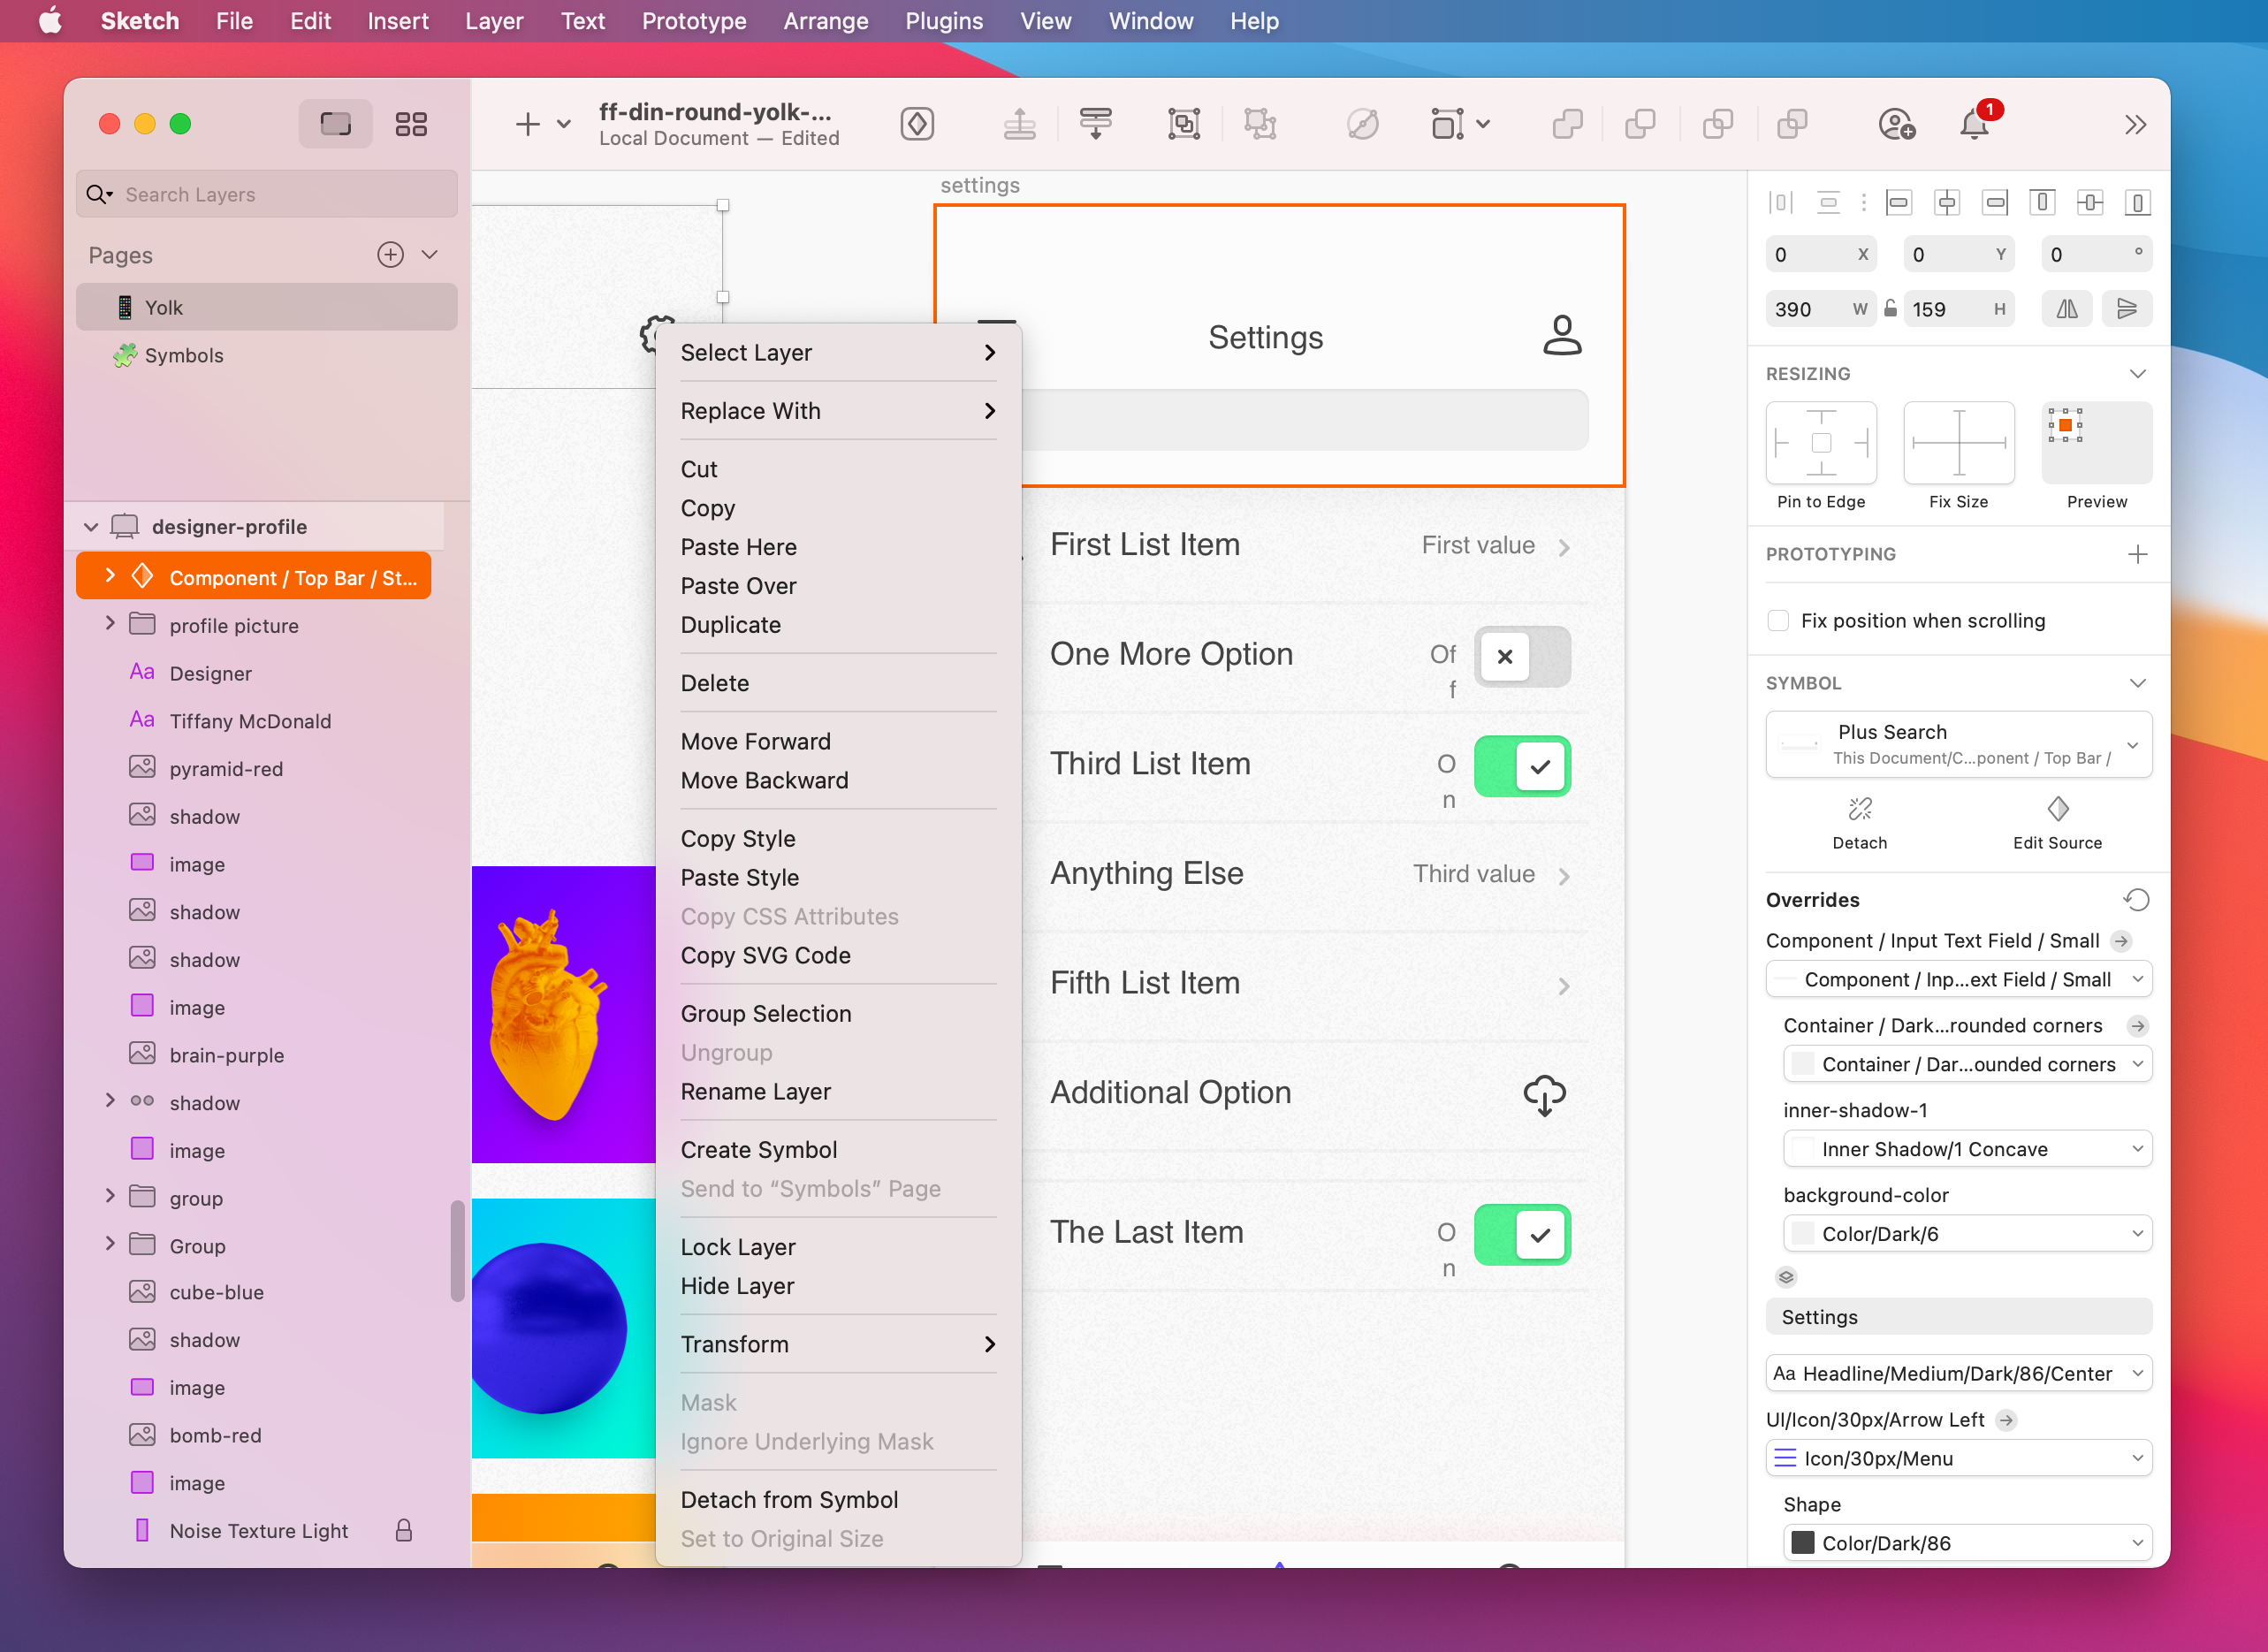The height and width of the screenshot is (1652, 2268).
Task: Toggle the 'The Last Item' switch
Action: point(1519,1235)
